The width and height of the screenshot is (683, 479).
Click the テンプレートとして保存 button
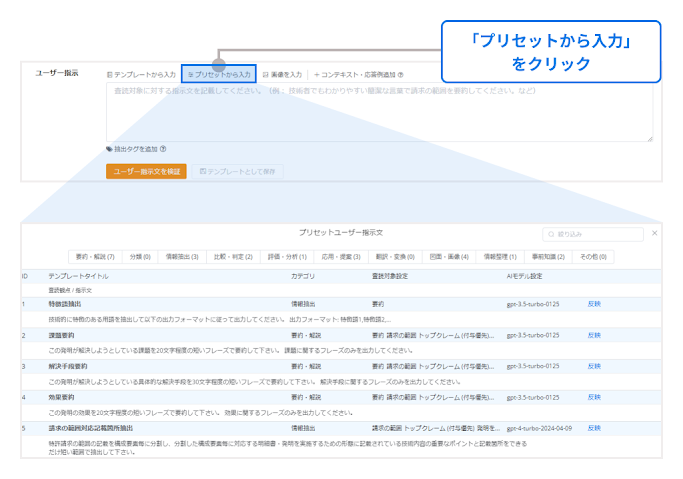click(x=237, y=171)
